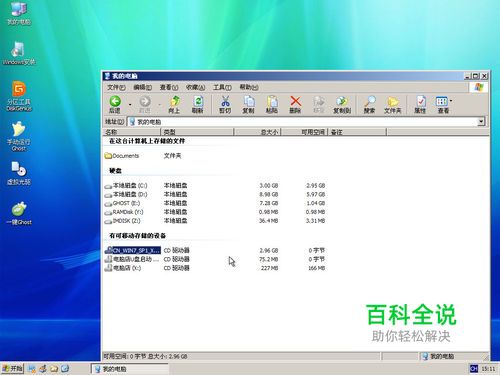The height and width of the screenshot is (375, 500).
Task: Click the Copy (复制) toolbar icon
Action: click(249, 104)
